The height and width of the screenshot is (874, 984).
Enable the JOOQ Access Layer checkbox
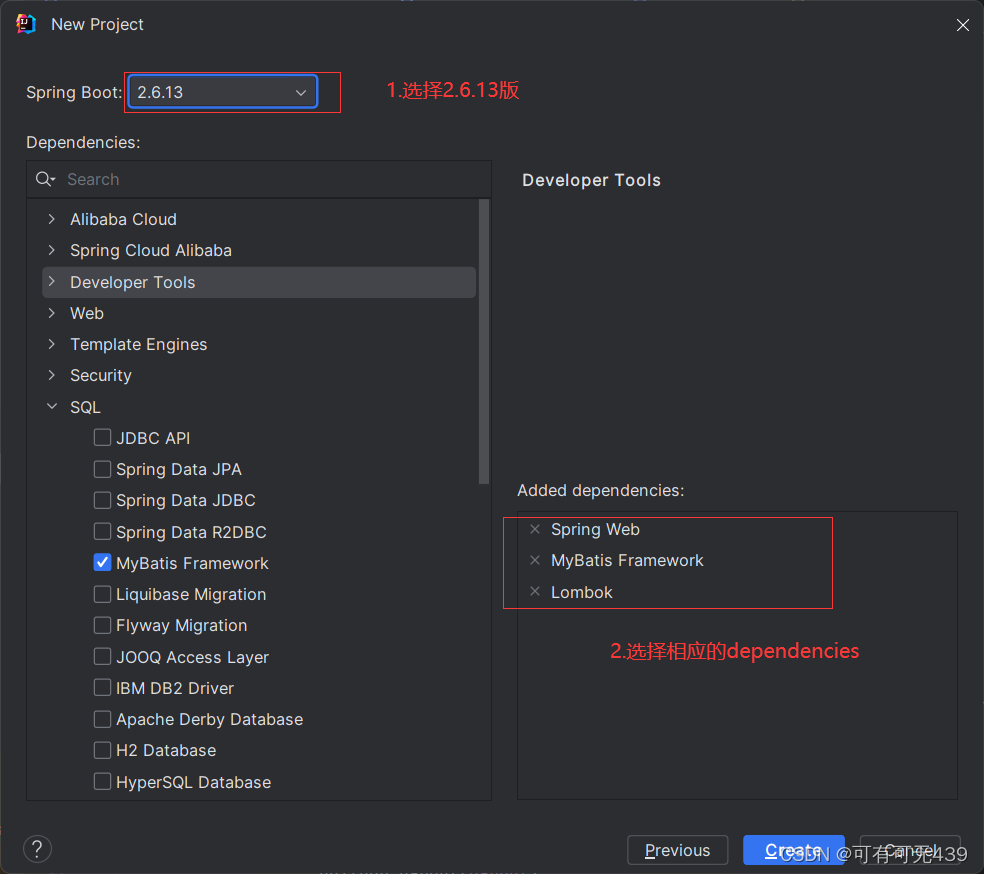click(x=102, y=656)
